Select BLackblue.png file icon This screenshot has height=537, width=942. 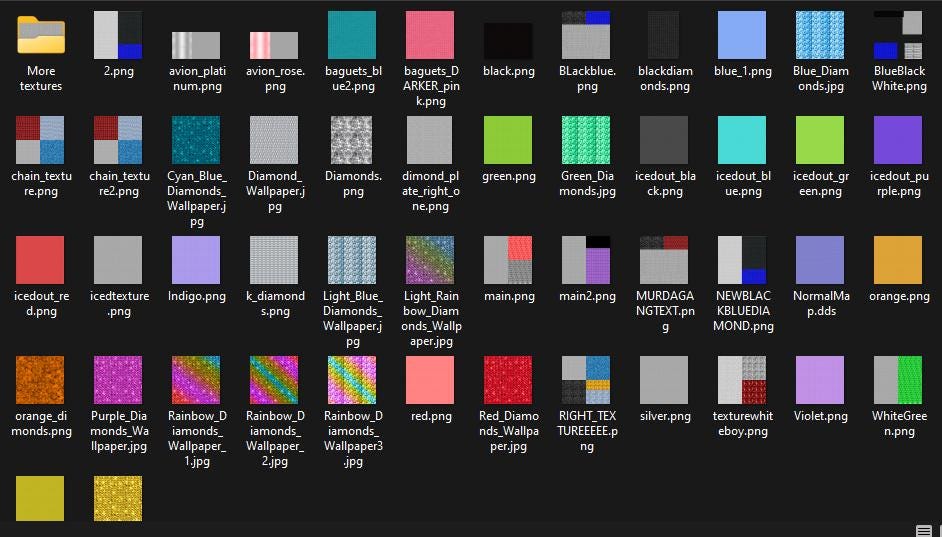tap(586, 35)
